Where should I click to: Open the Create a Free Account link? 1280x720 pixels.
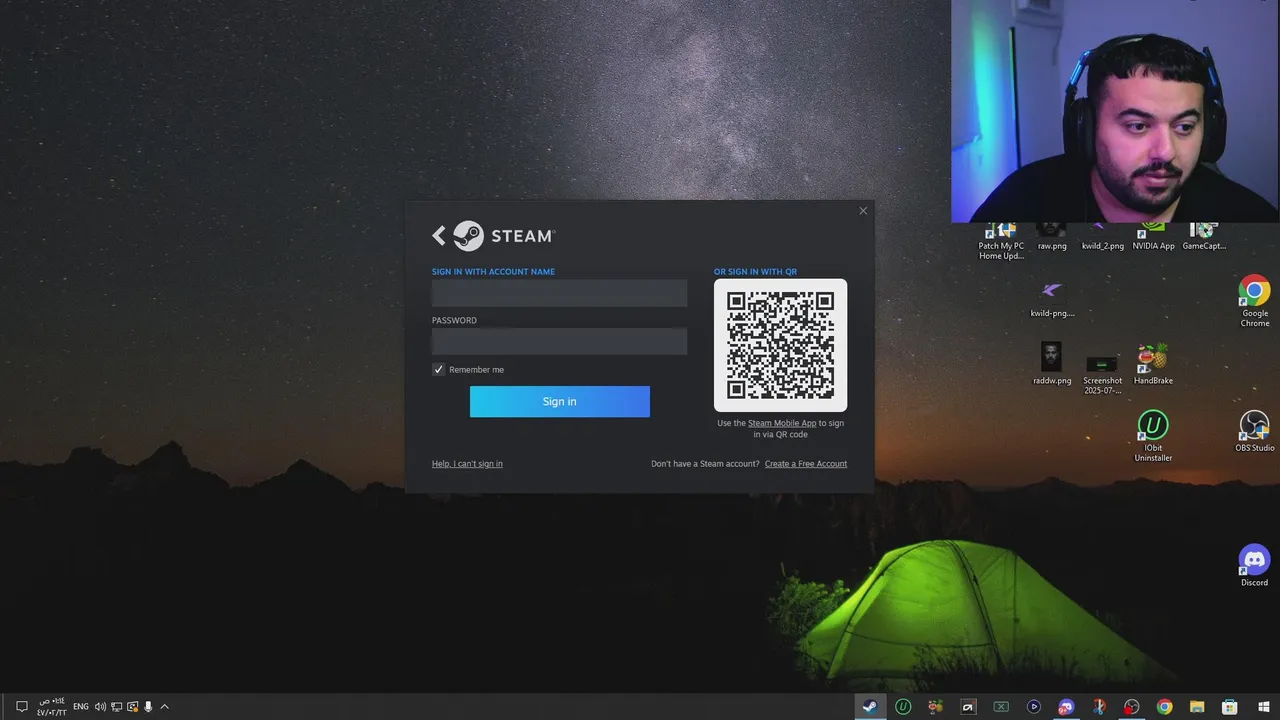(x=806, y=464)
